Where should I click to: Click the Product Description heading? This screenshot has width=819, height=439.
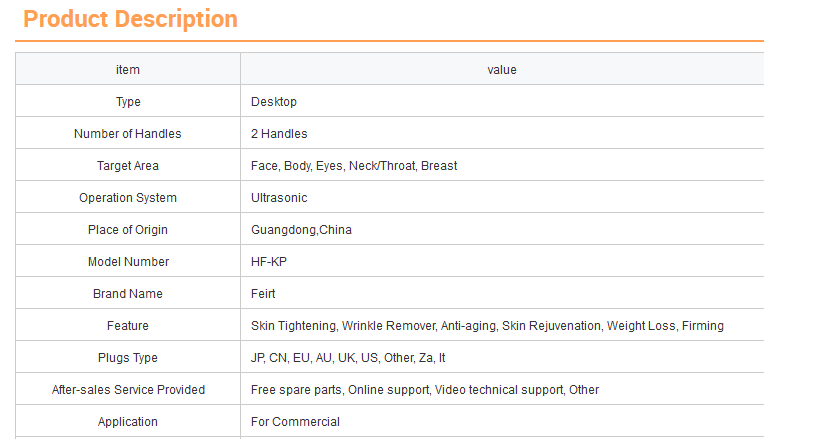coord(130,19)
